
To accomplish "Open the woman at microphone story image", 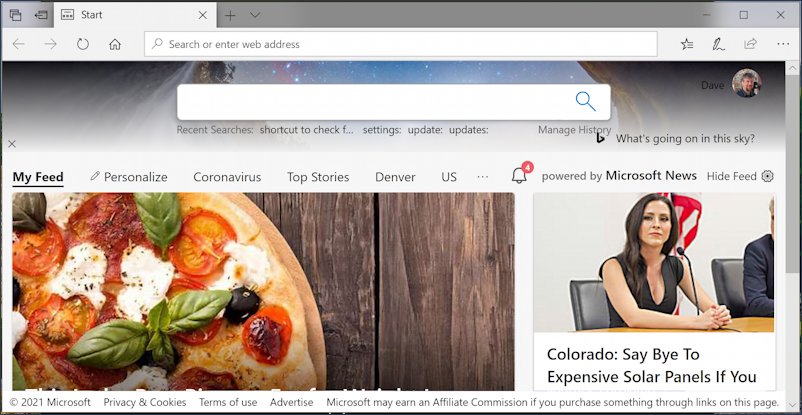I will click(x=654, y=262).
